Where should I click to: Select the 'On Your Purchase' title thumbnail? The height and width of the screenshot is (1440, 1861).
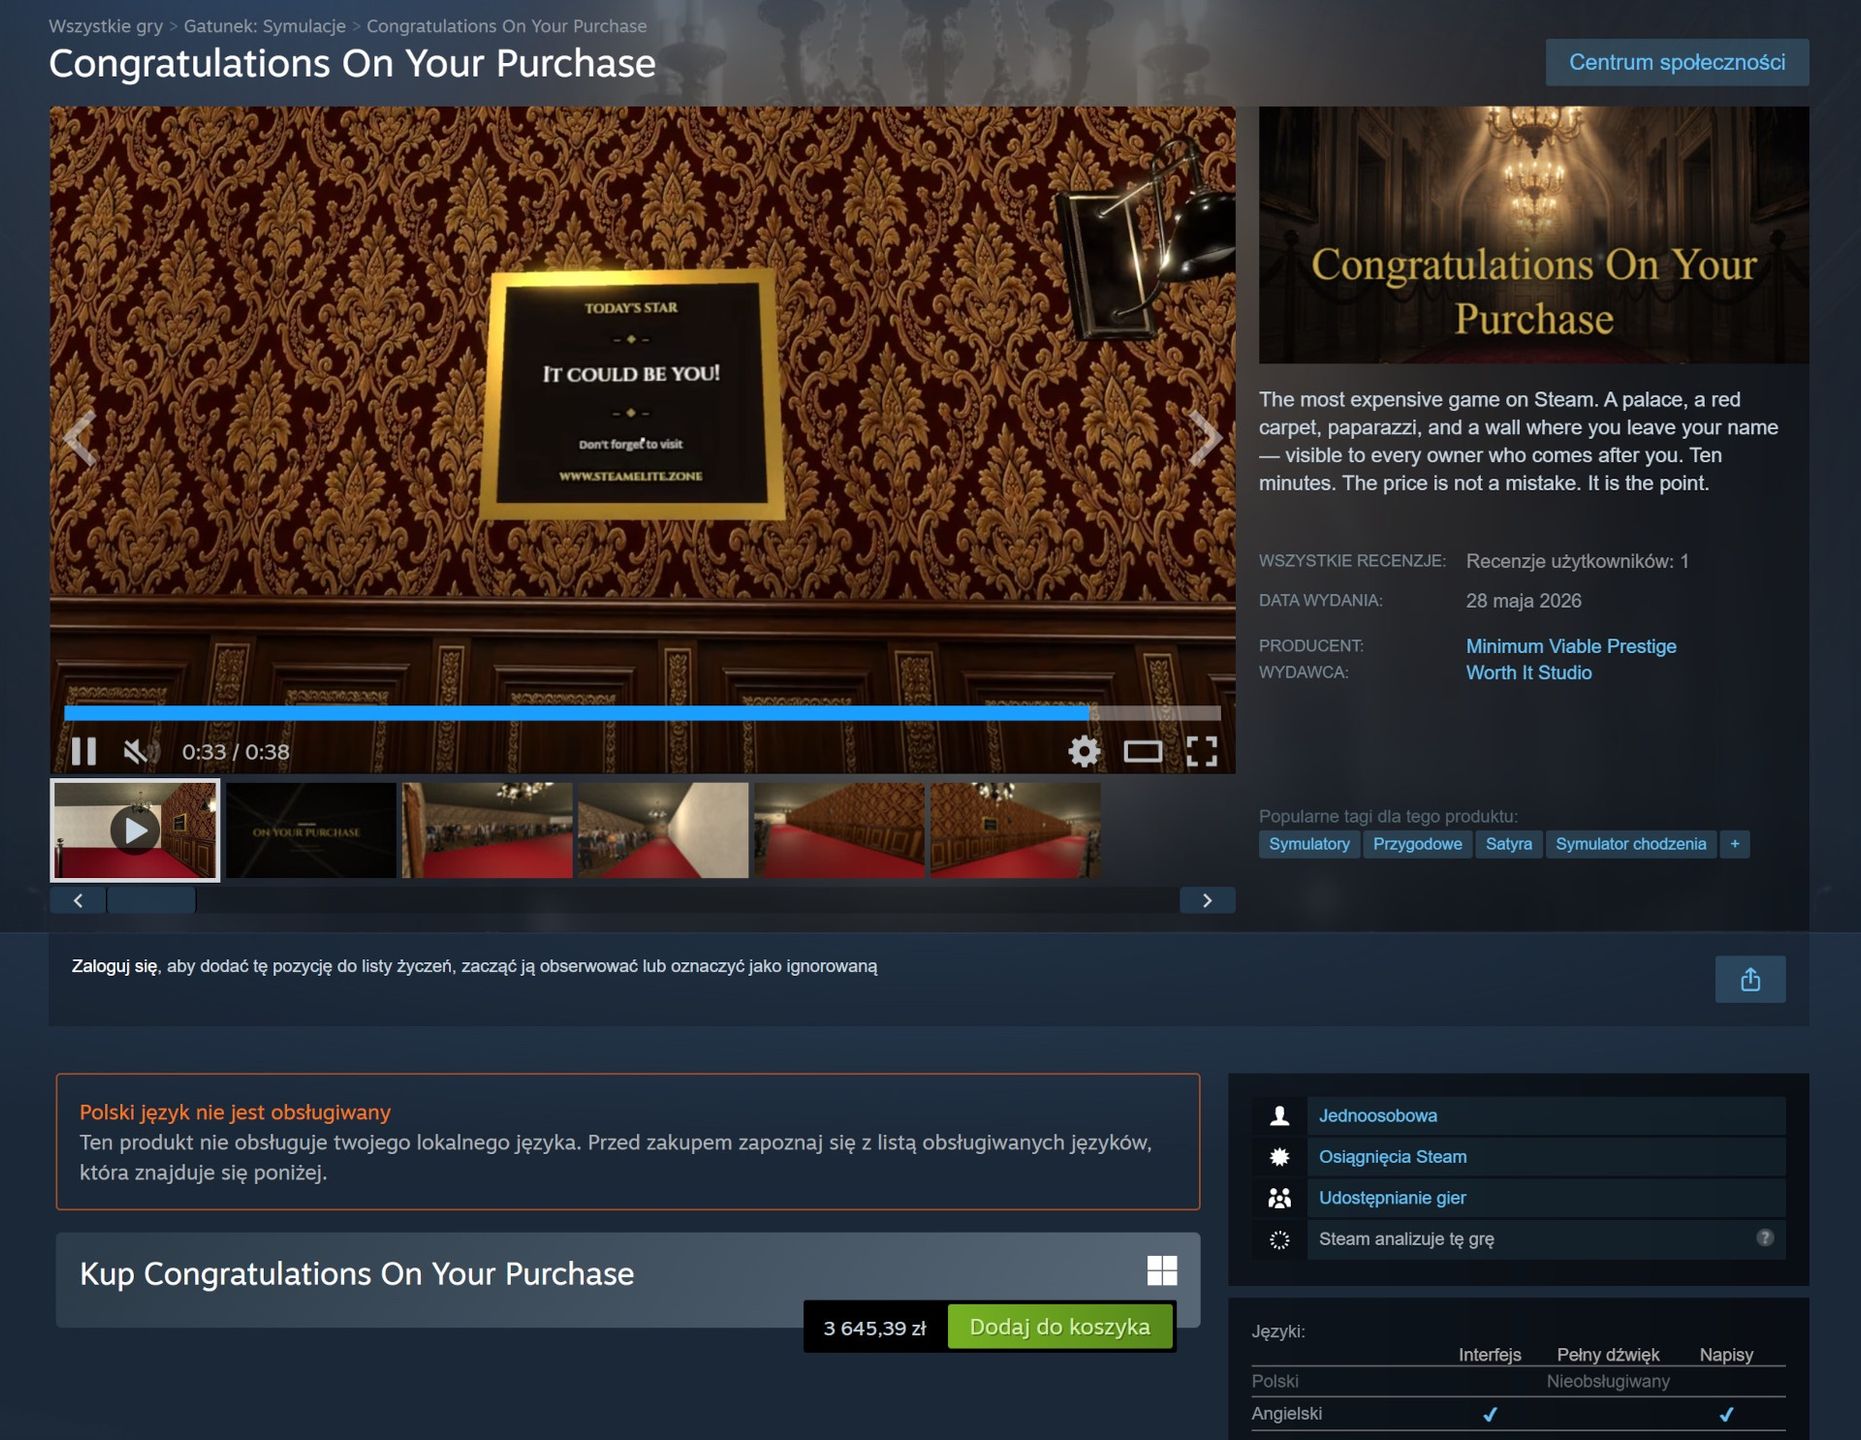[x=311, y=830]
